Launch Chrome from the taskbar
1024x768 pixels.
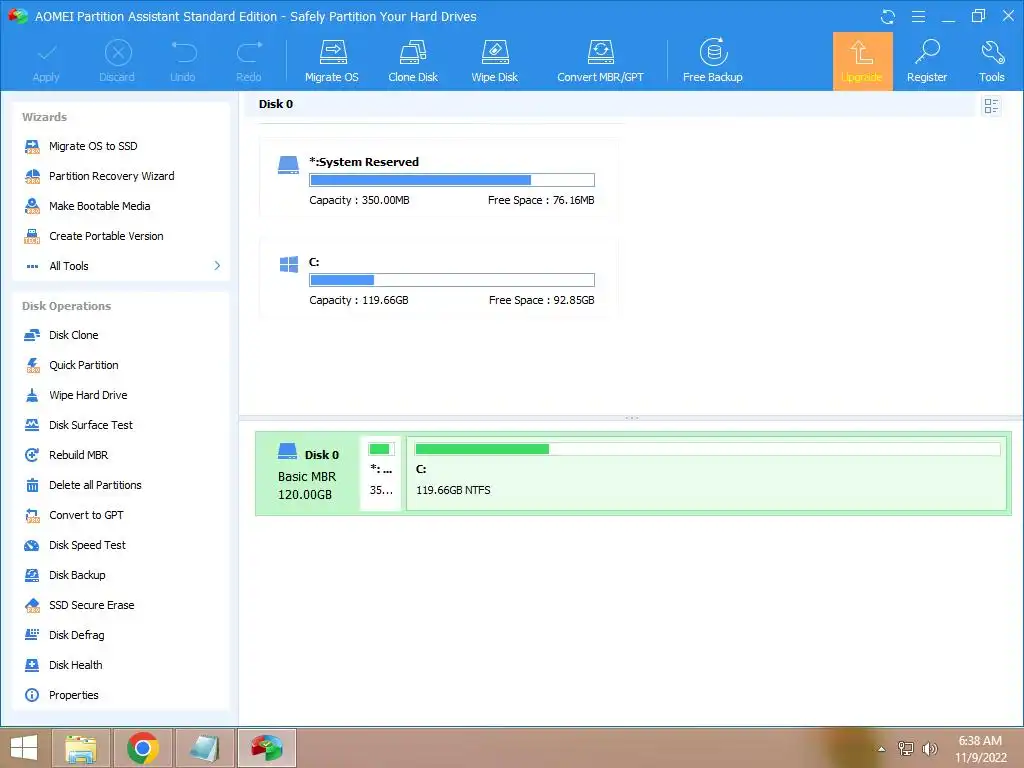143,748
